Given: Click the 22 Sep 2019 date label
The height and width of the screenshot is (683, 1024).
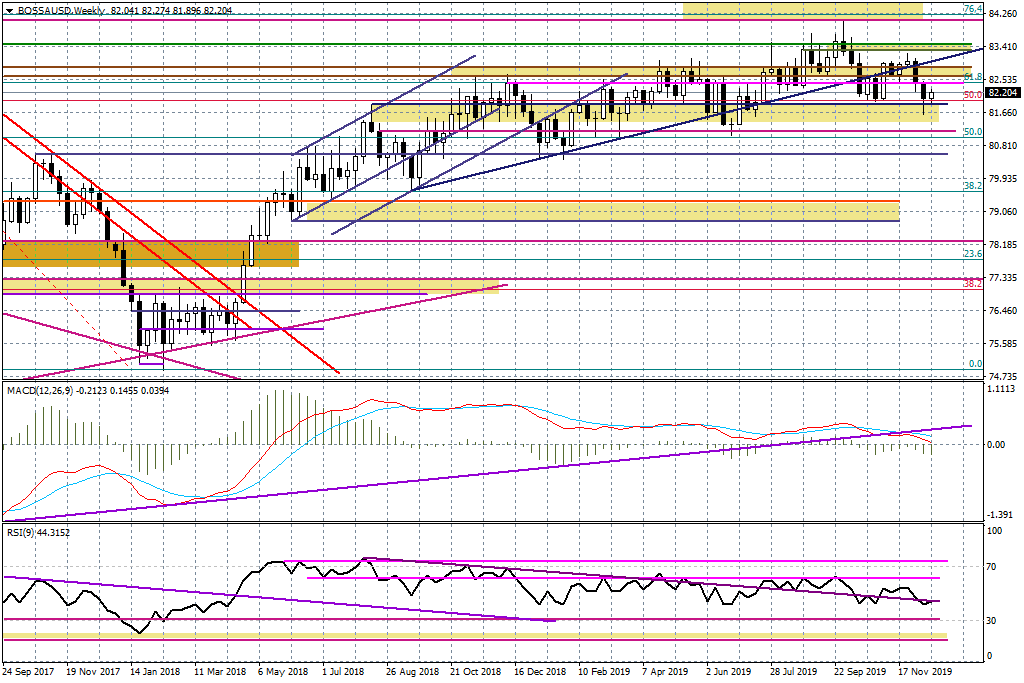Looking at the screenshot, I should 859,672.
